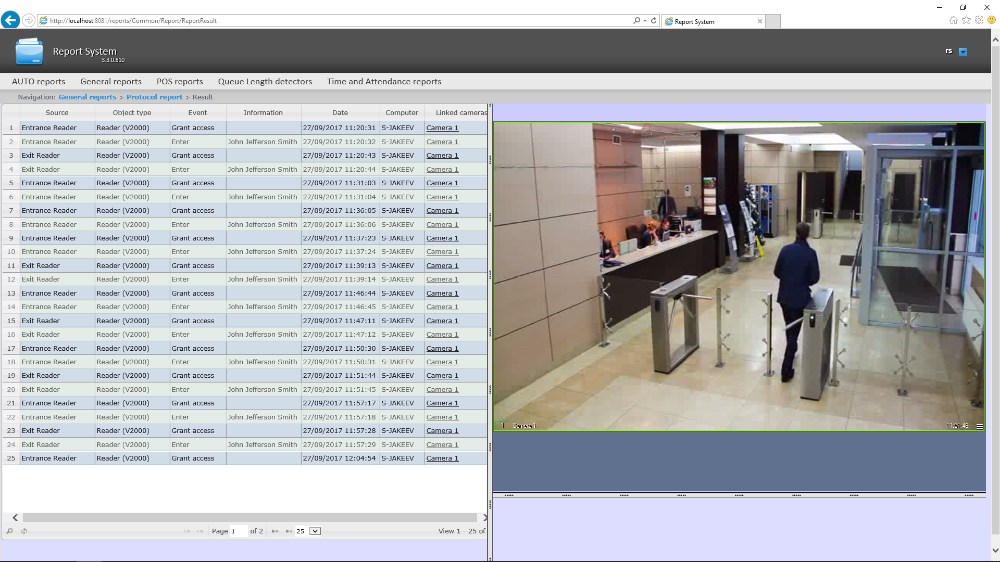The height and width of the screenshot is (562, 1000).
Task: Click the video timeline bar under the camera view
Action: (738, 494)
